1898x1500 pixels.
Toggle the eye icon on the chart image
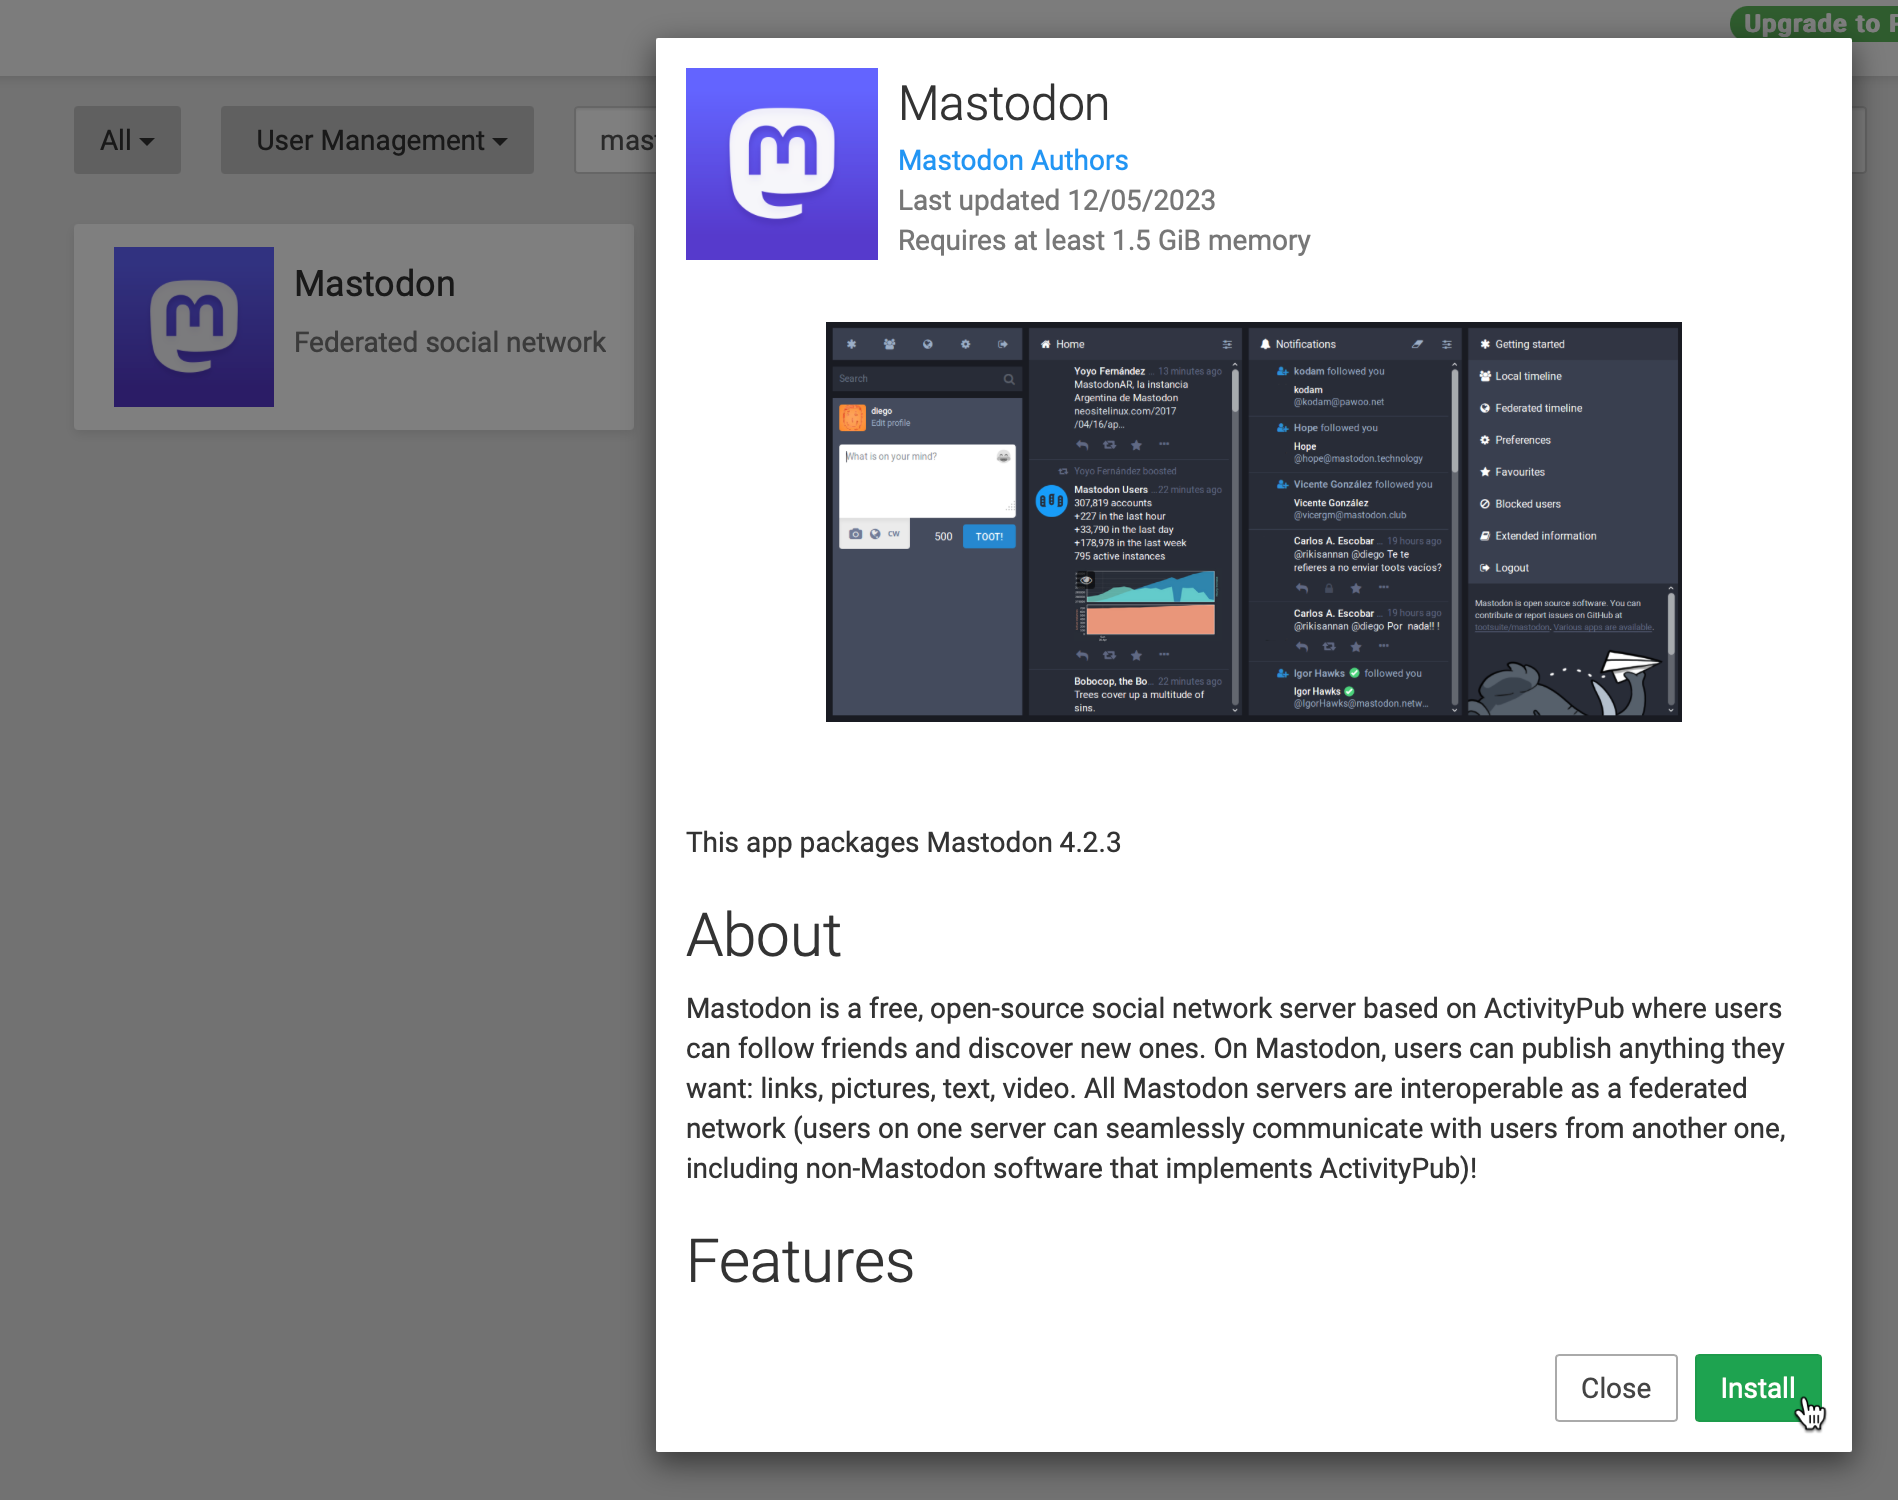click(x=1086, y=580)
